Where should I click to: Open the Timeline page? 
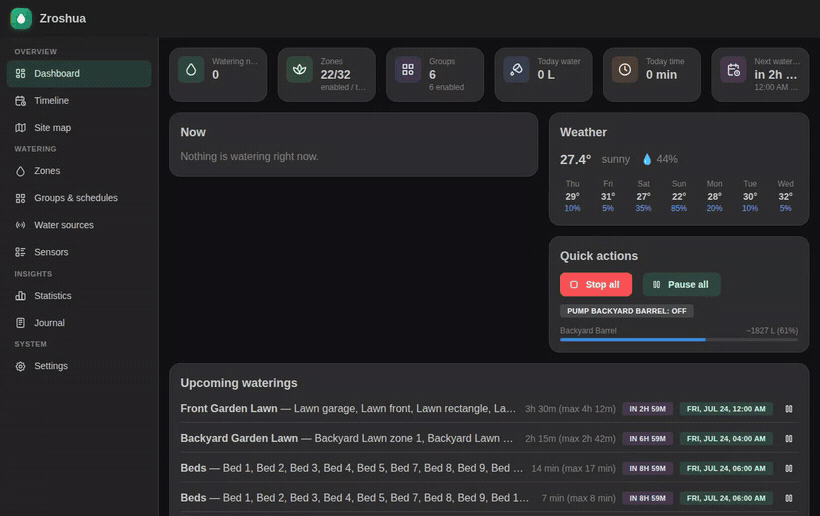(79, 101)
